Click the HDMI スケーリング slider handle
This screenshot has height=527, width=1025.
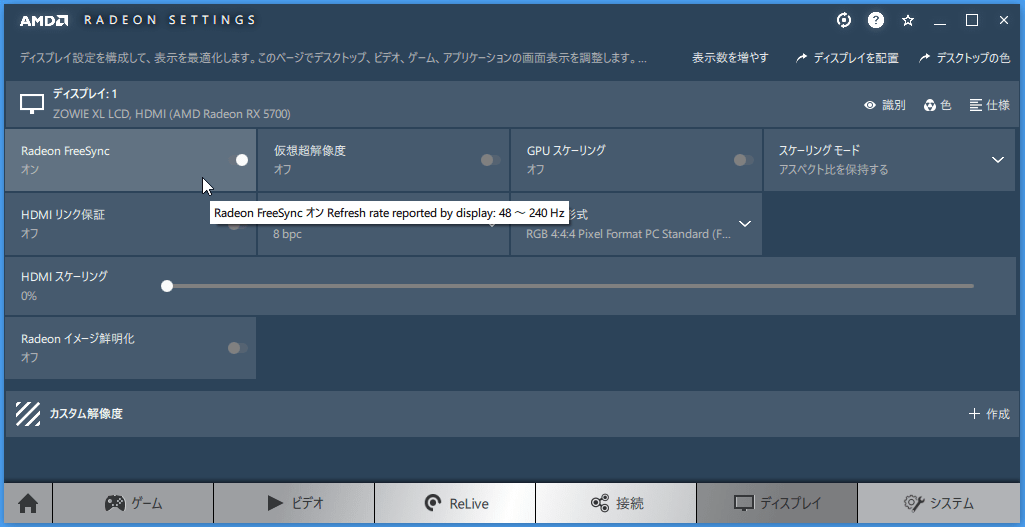click(x=167, y=286)
